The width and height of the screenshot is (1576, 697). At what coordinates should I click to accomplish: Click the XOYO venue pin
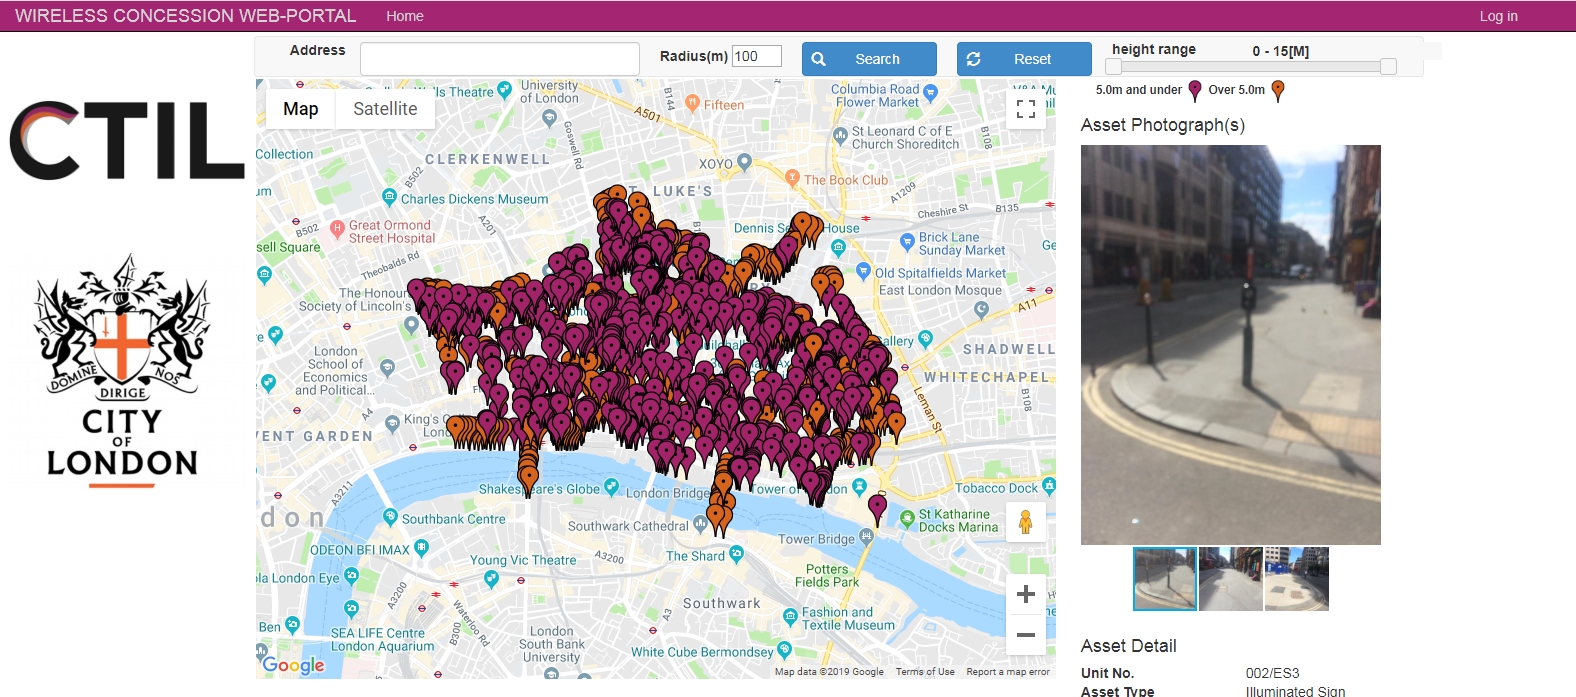744,162
